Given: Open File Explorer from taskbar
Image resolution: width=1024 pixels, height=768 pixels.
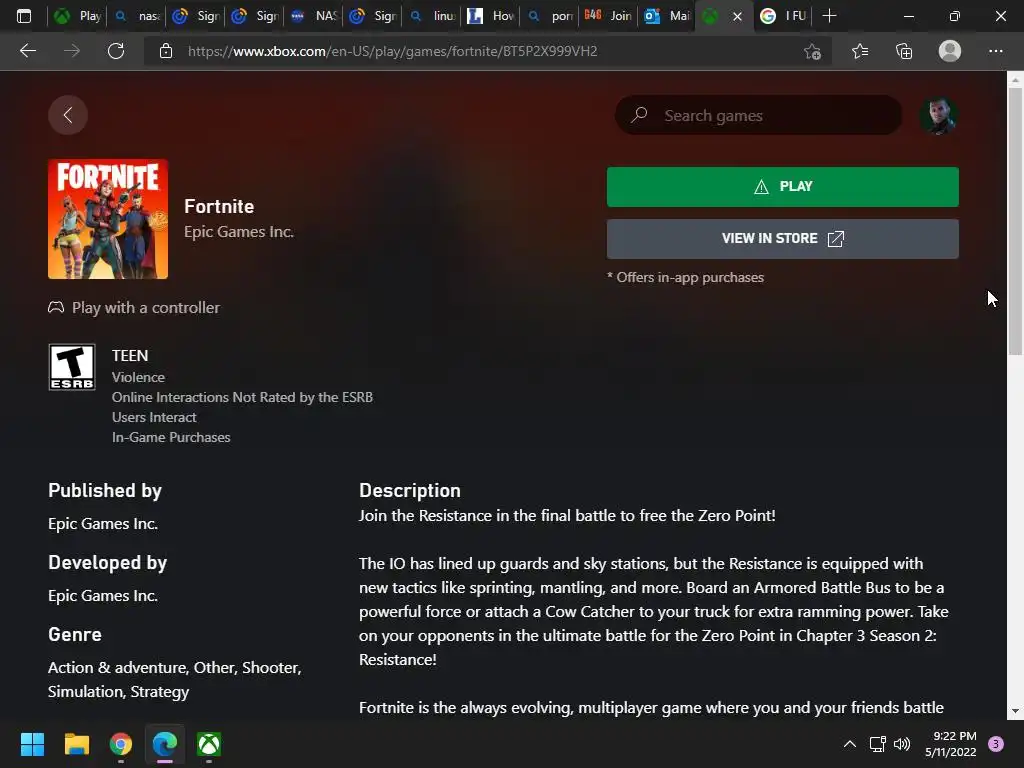Looking at the screenshot, I should tap(76, 744).
